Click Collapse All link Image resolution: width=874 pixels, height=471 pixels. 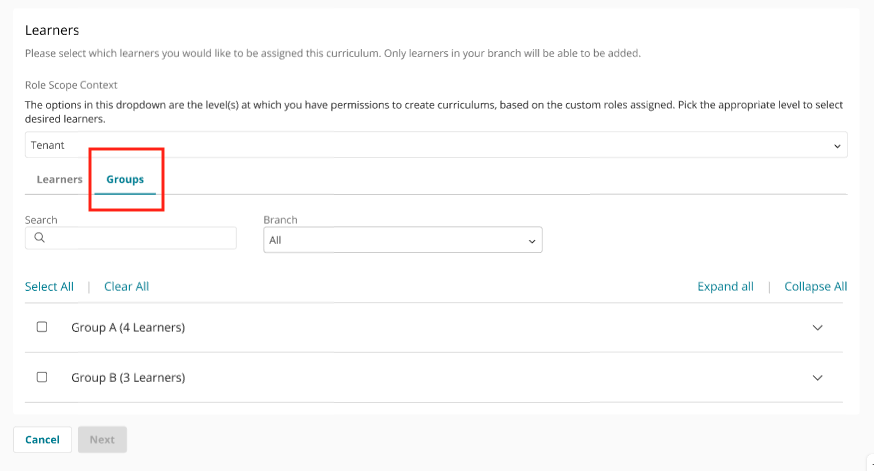815,287
